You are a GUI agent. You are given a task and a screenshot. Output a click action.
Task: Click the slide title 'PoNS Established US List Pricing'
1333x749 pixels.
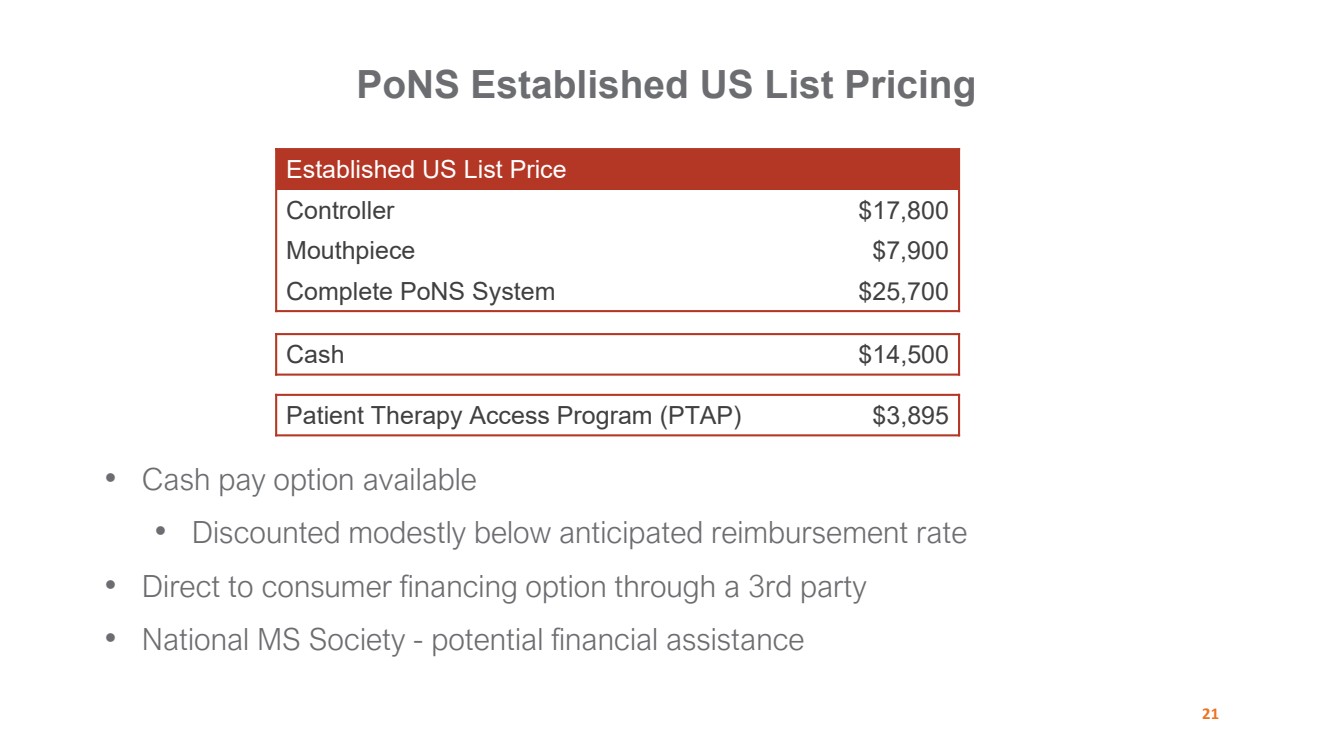point(666,85)
